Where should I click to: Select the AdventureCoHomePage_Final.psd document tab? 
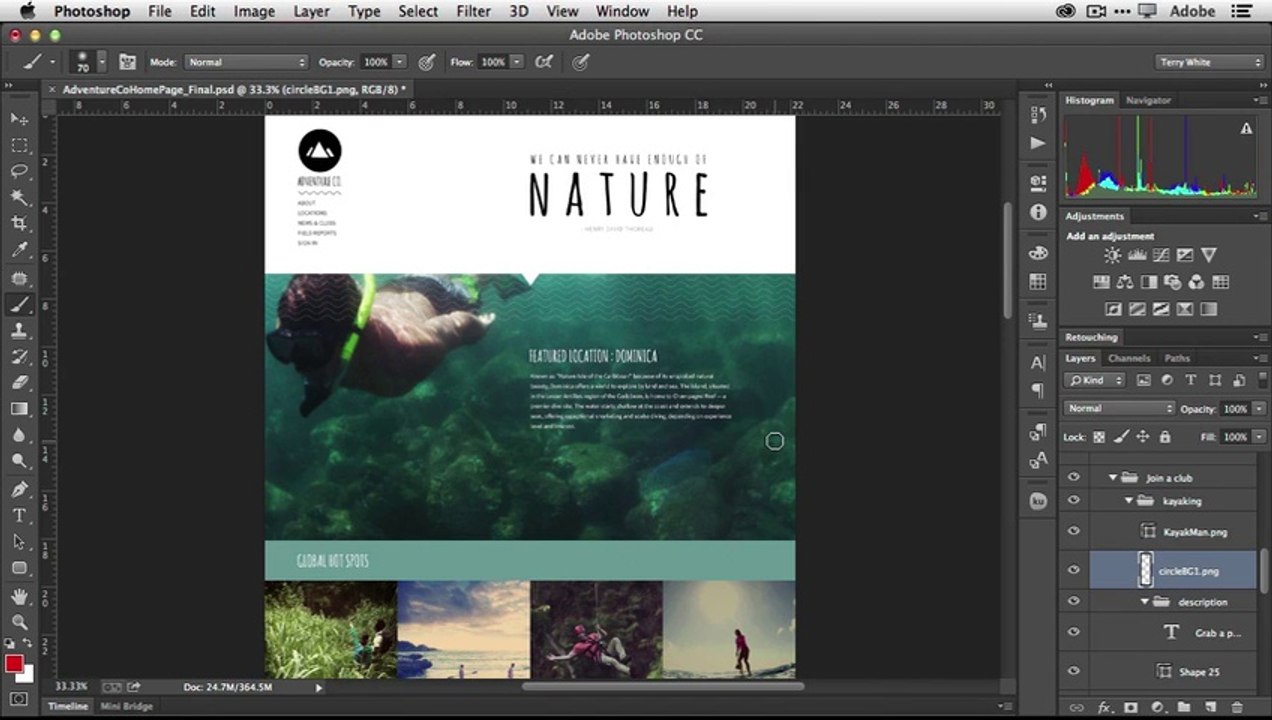coord(234,89)
